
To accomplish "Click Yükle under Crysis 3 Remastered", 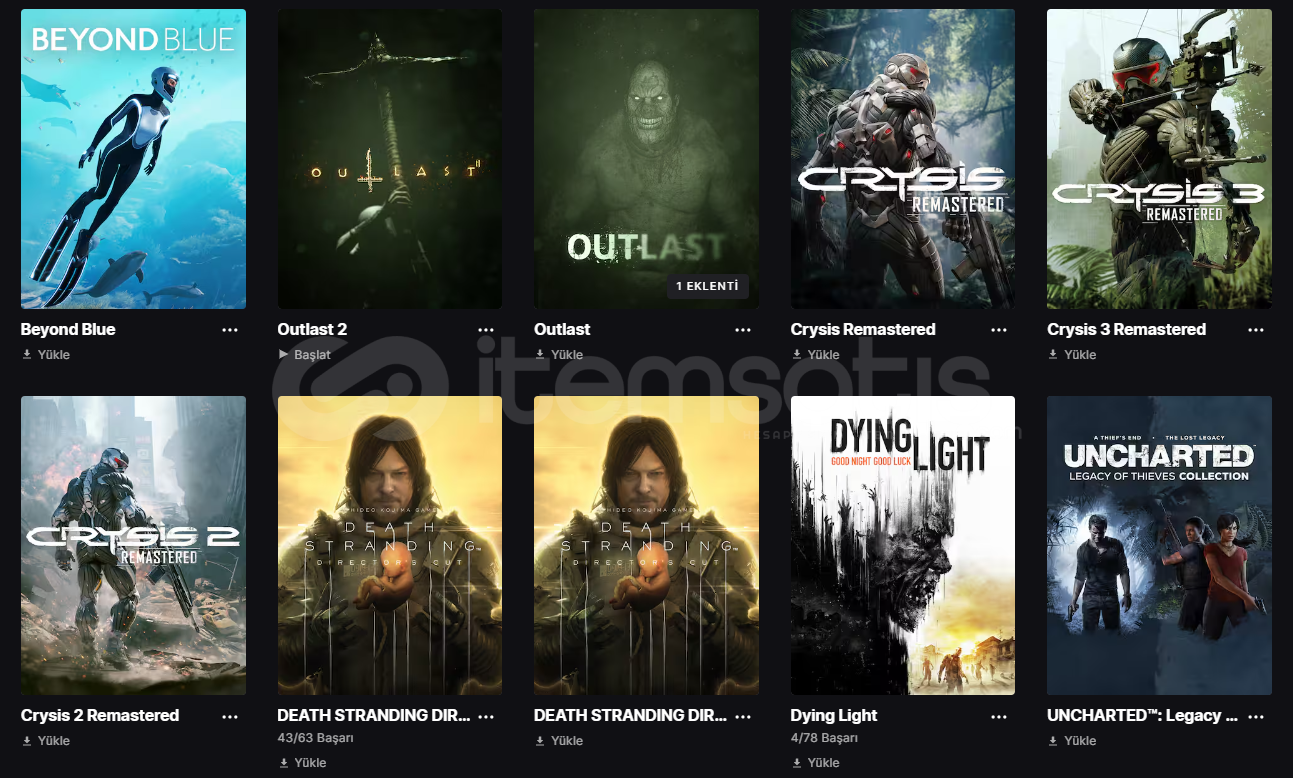I will click(x=1080, y=354).
